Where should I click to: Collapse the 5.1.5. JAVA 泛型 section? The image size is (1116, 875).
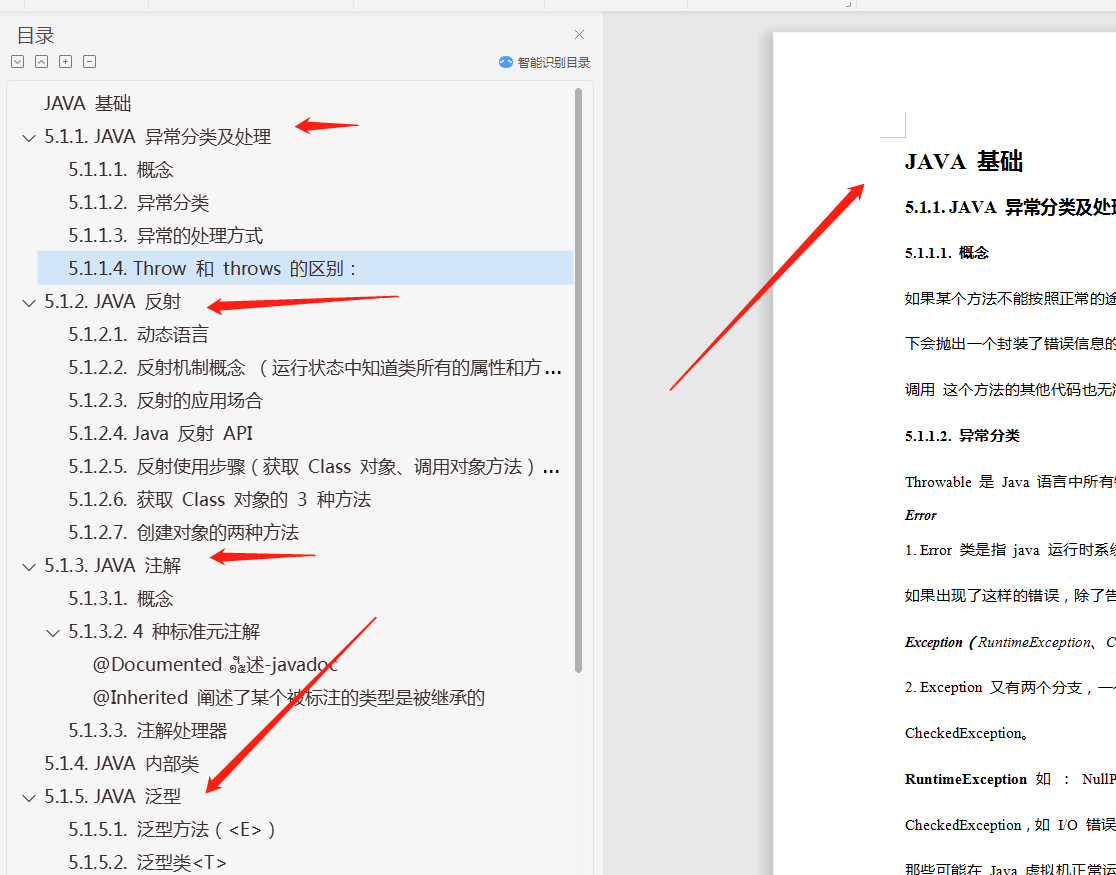(29, 797)
